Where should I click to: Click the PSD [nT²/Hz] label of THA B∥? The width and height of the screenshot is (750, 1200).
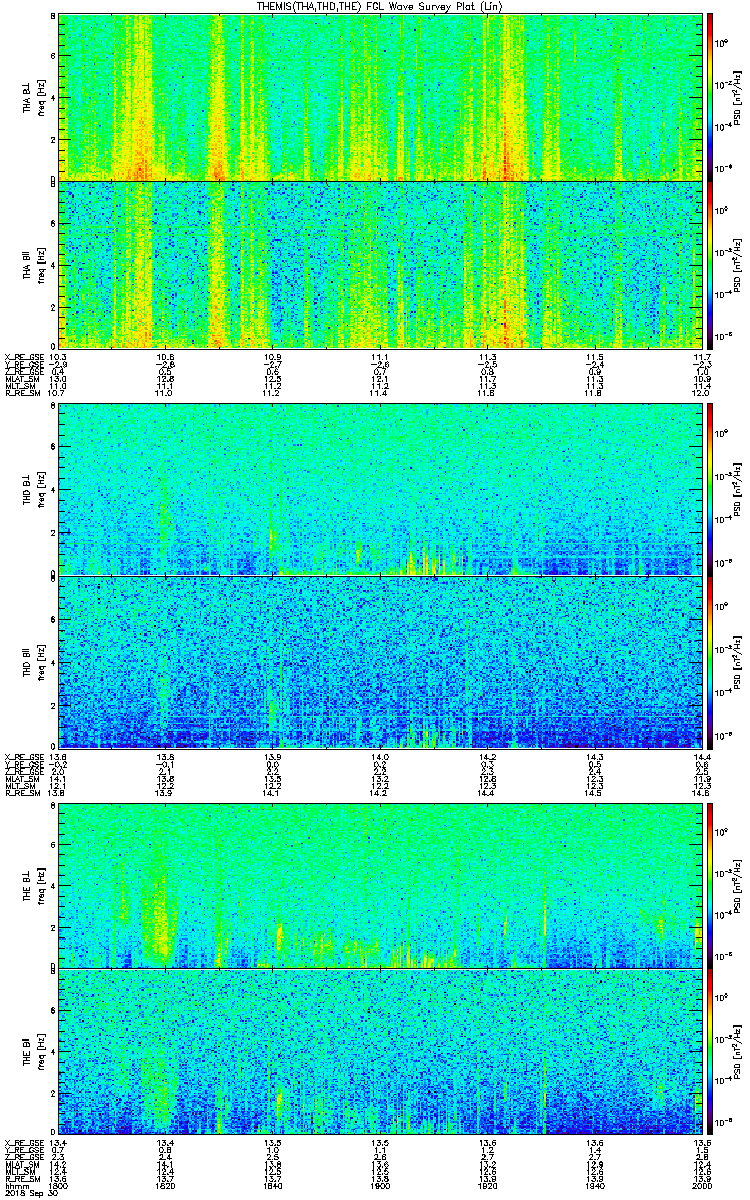(737, 264)
